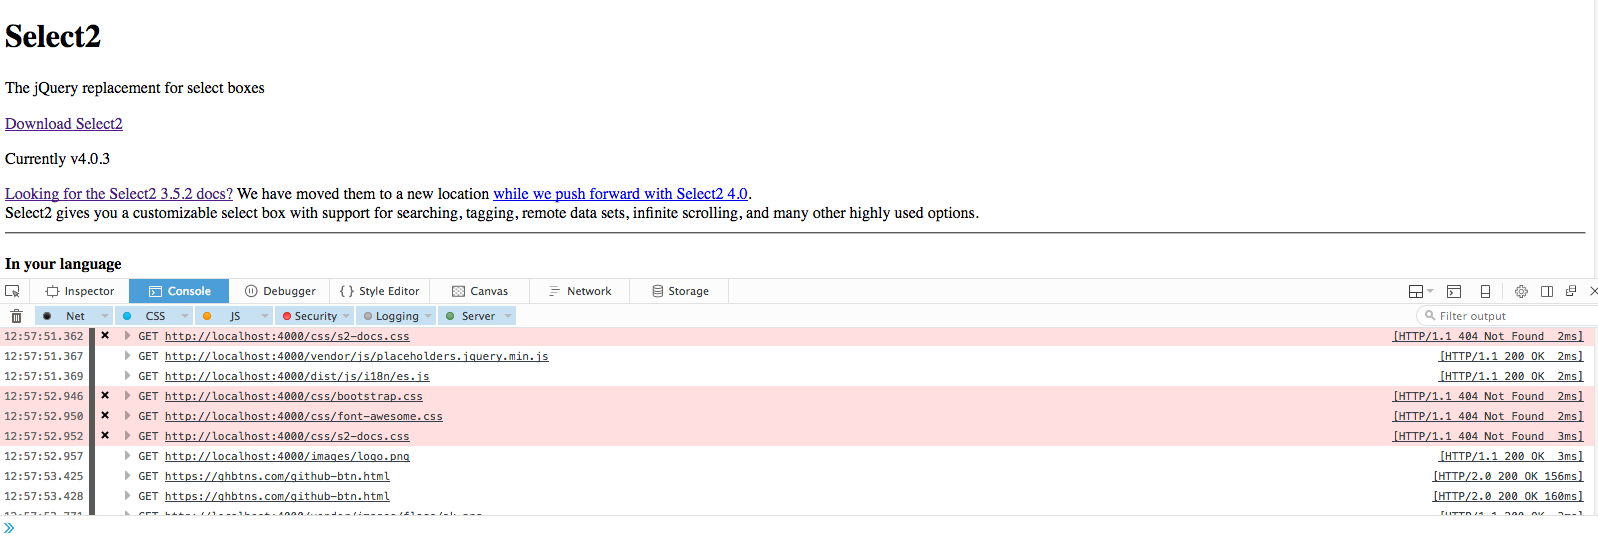
Task: Activate the element picker icon in devtools
Action: tap(12, 291)
